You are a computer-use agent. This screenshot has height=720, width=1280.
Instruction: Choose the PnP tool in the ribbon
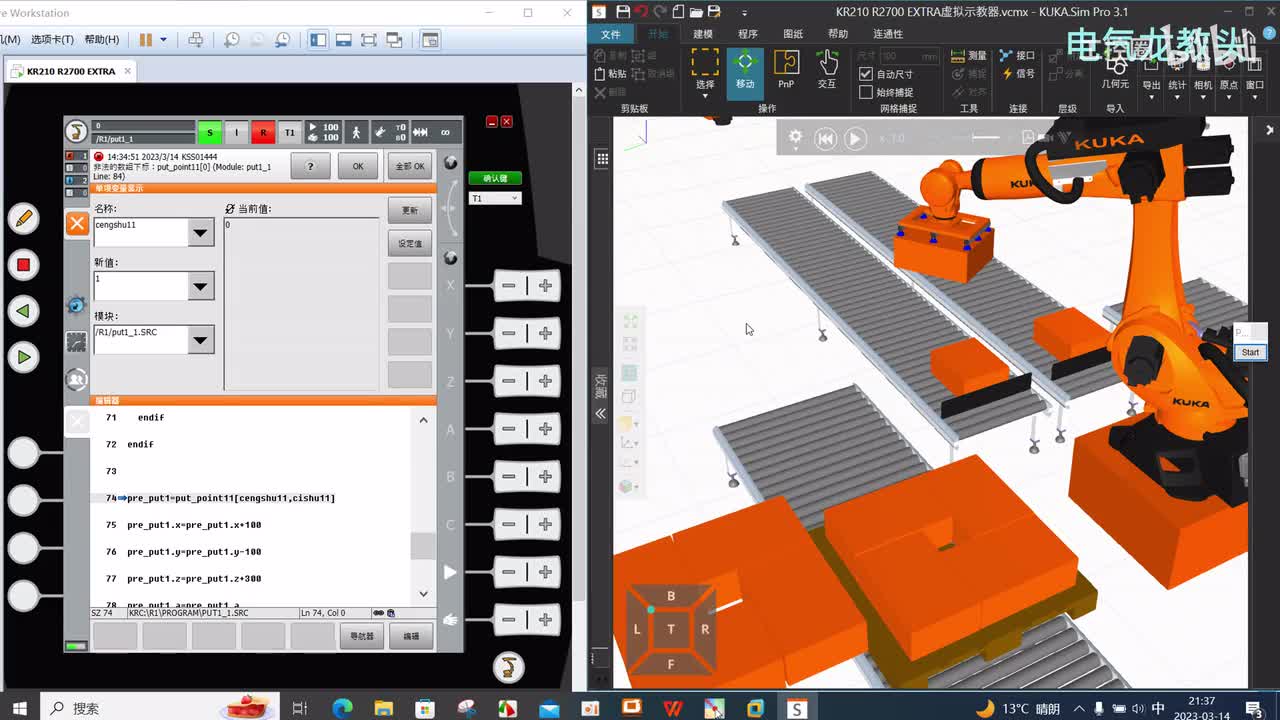click(x=786, y=70)
